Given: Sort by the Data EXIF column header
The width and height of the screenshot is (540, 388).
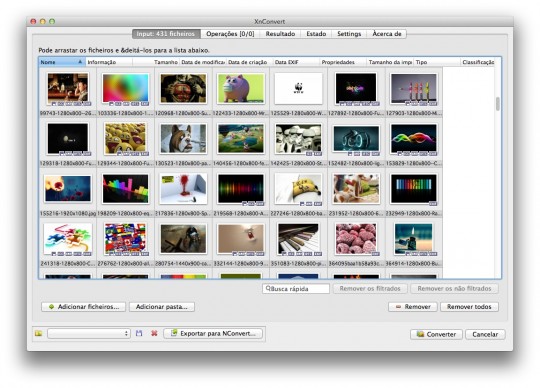Looking at the screenshot, I should [296, 62].
